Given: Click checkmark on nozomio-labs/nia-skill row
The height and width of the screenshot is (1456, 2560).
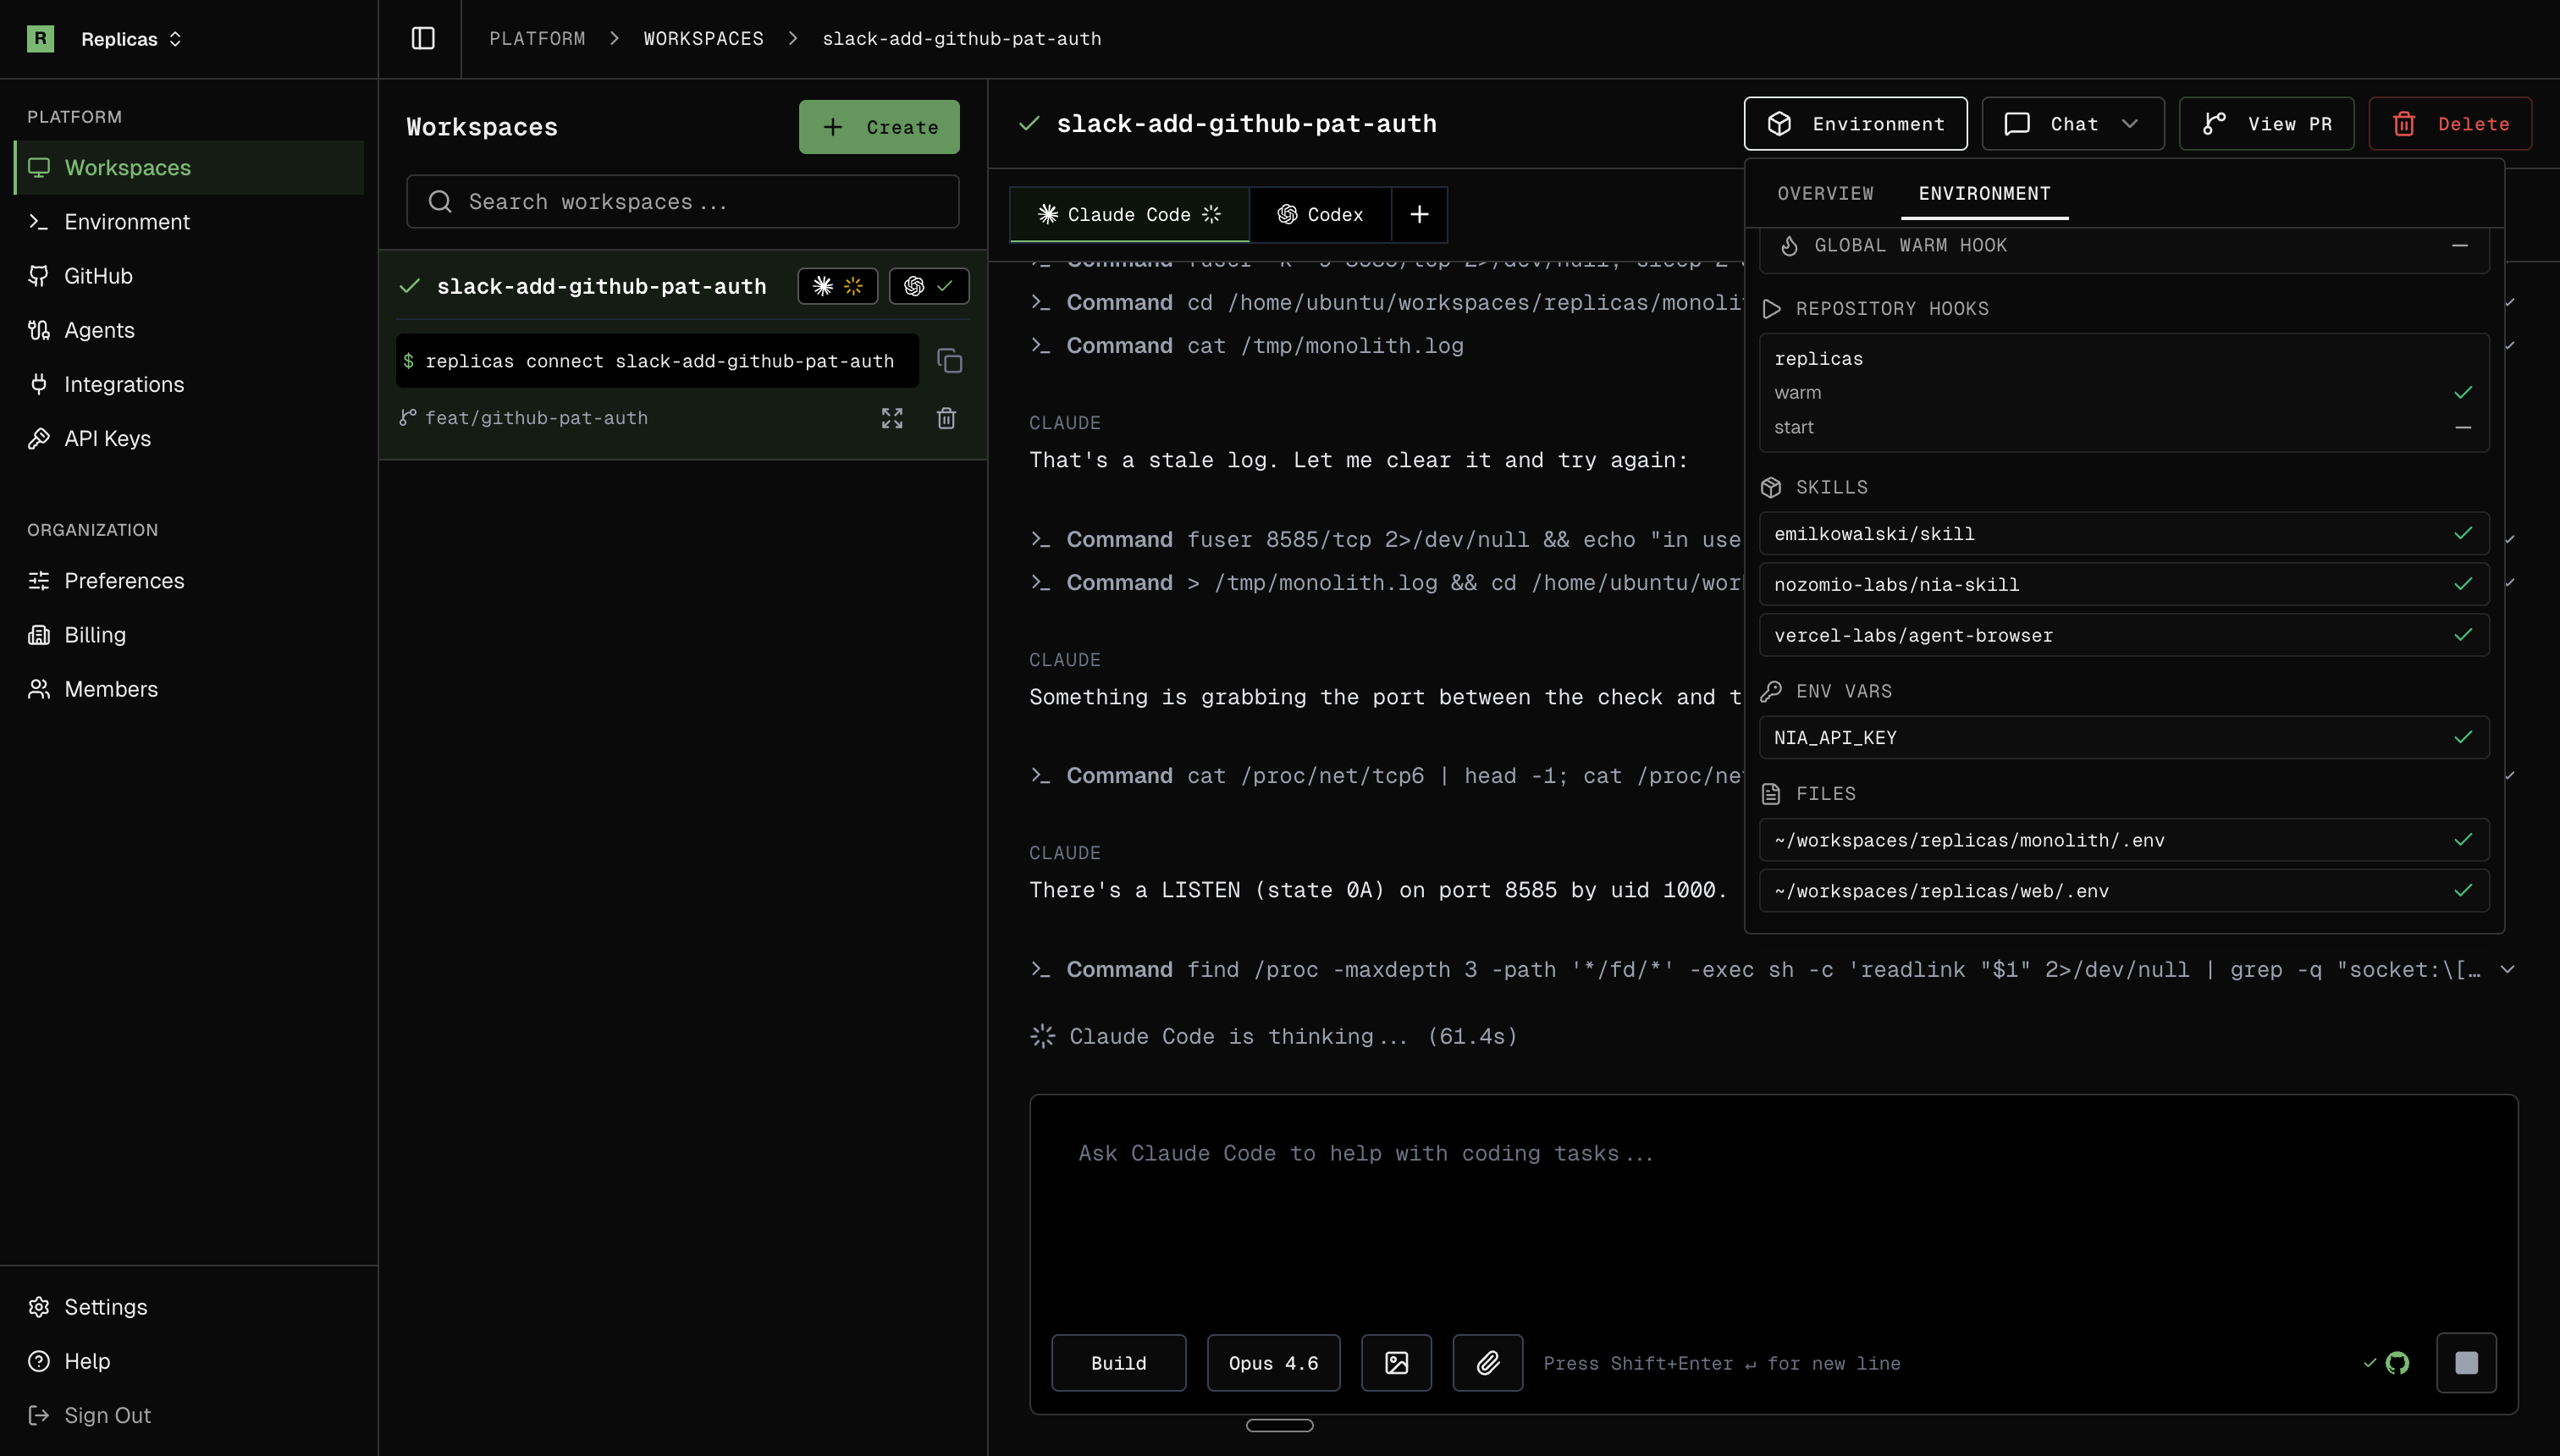Looking at the screenshot, I should (x=2463, y=584).
